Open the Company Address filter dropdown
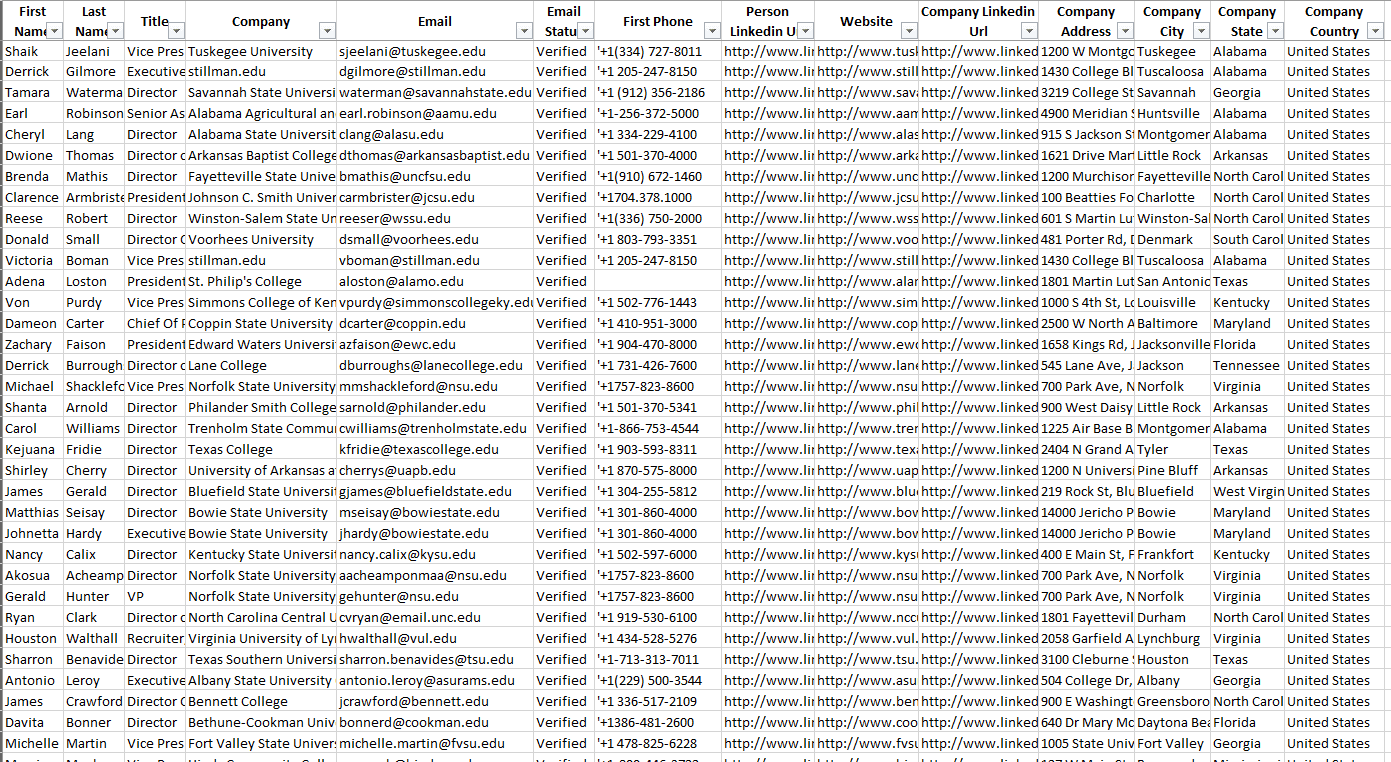This screenshot has height=762, width=1391. (x=1125, y=31)
